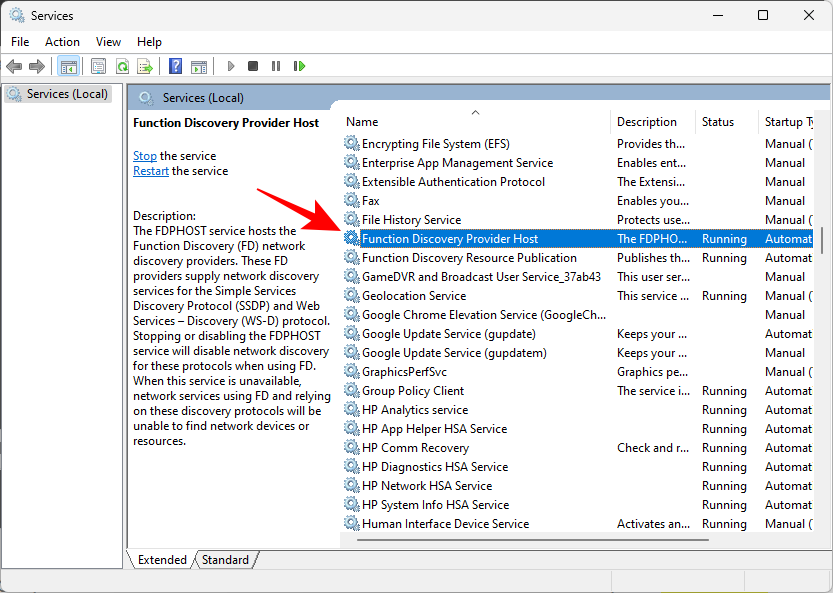Screen dimensions: 833x593
Task: Start Service using the play icon
Action: (231, 66)
